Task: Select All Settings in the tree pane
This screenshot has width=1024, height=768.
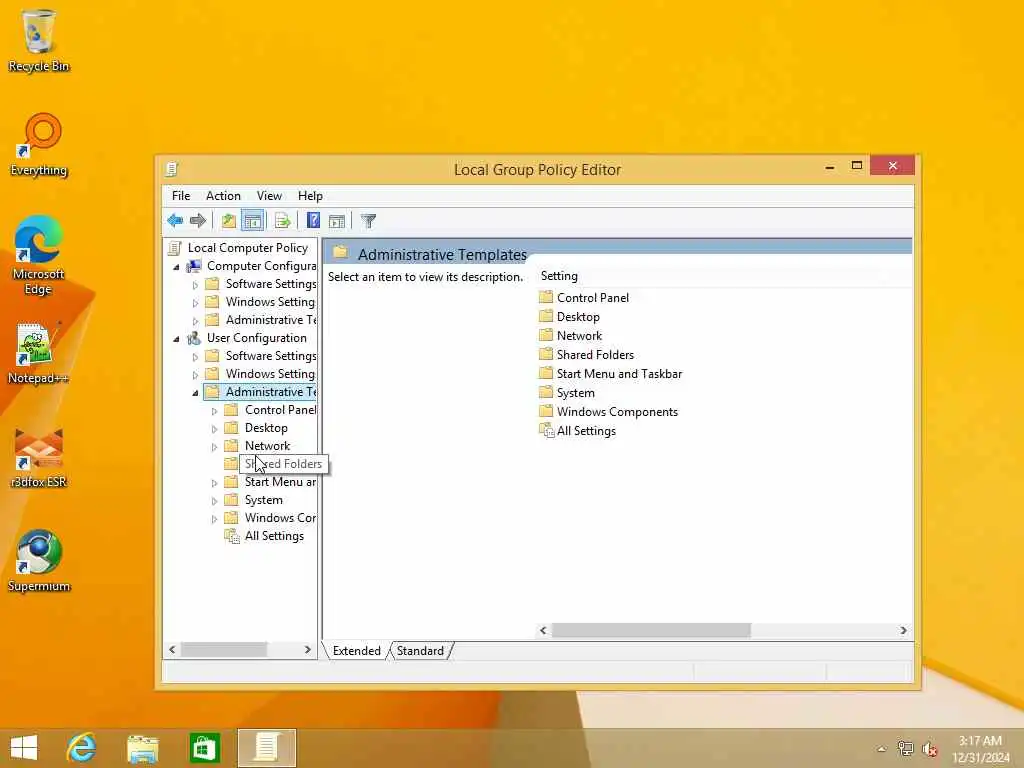Action: click(x=274, y=536)
